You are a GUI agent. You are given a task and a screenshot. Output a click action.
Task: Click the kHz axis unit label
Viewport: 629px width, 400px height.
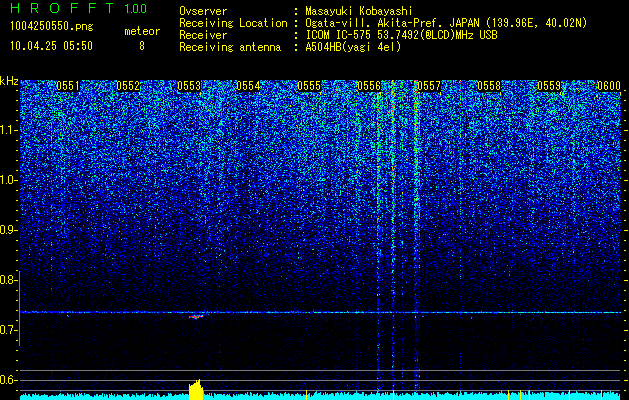click(x=9, y=81)
